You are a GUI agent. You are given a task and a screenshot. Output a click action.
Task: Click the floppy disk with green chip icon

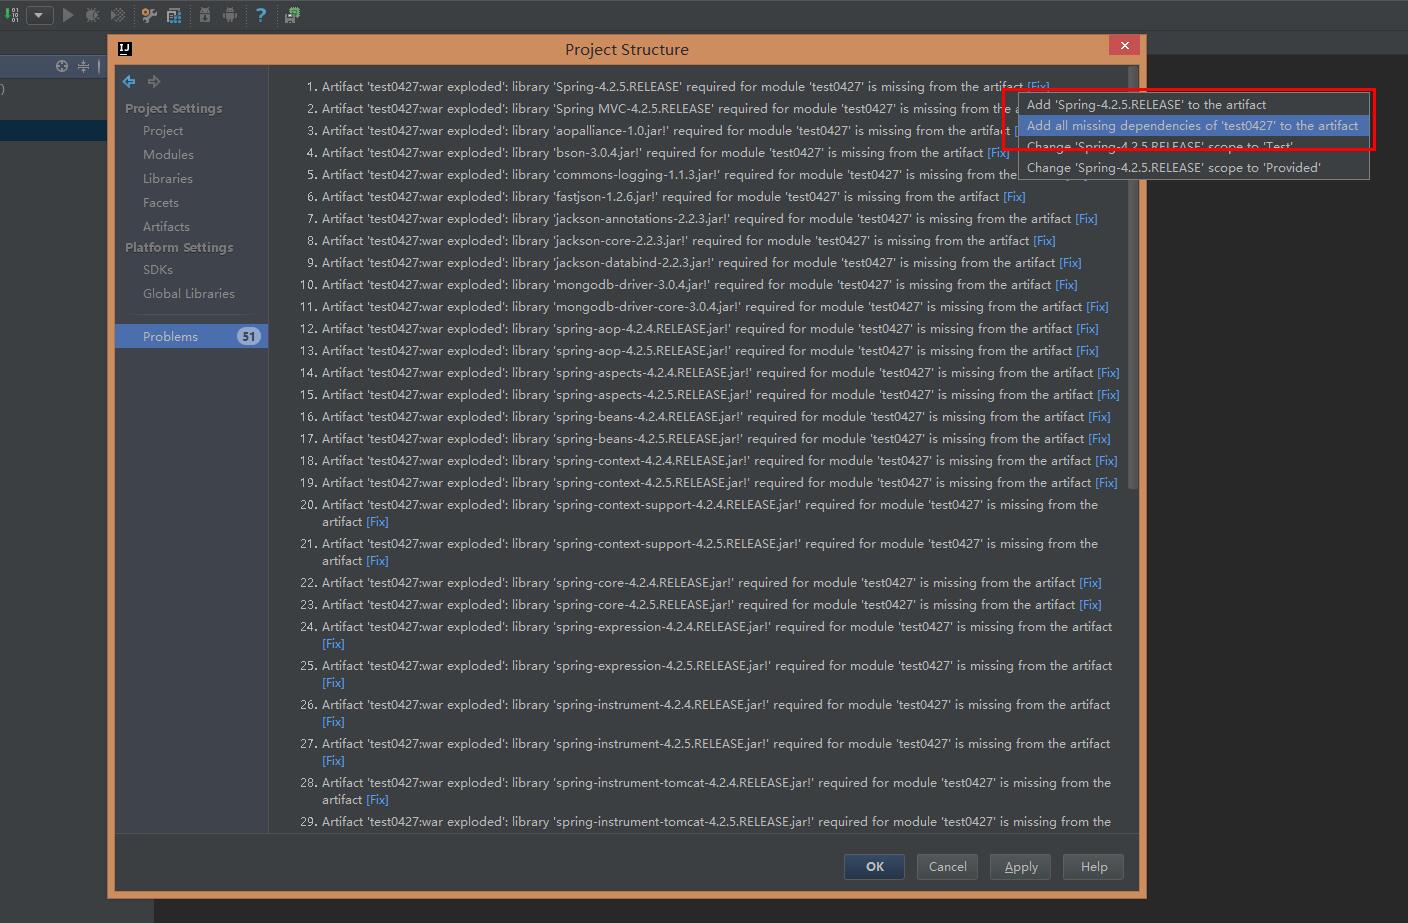tap(292, 15)
